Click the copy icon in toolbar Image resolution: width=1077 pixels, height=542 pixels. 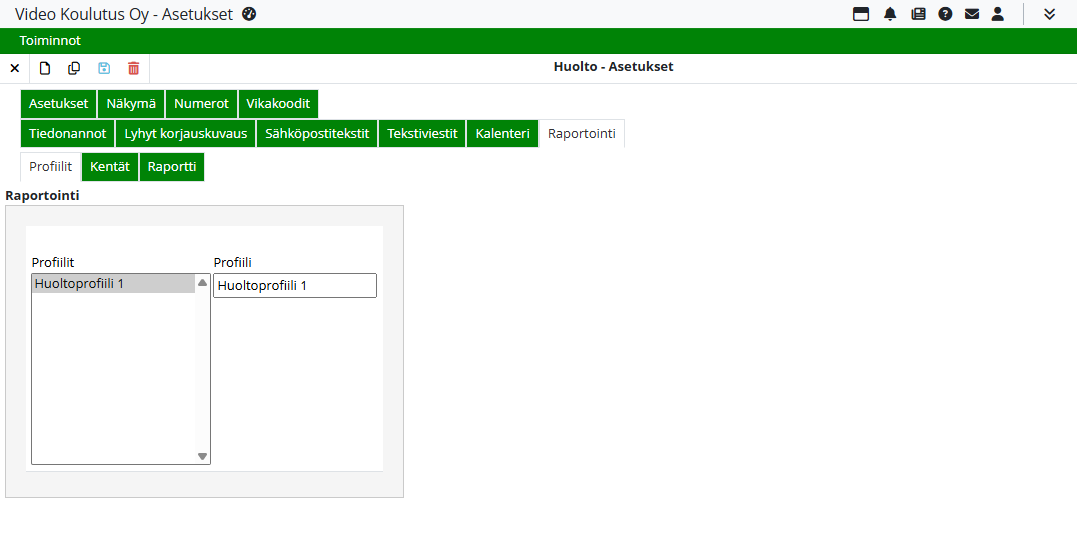[74, 68]
